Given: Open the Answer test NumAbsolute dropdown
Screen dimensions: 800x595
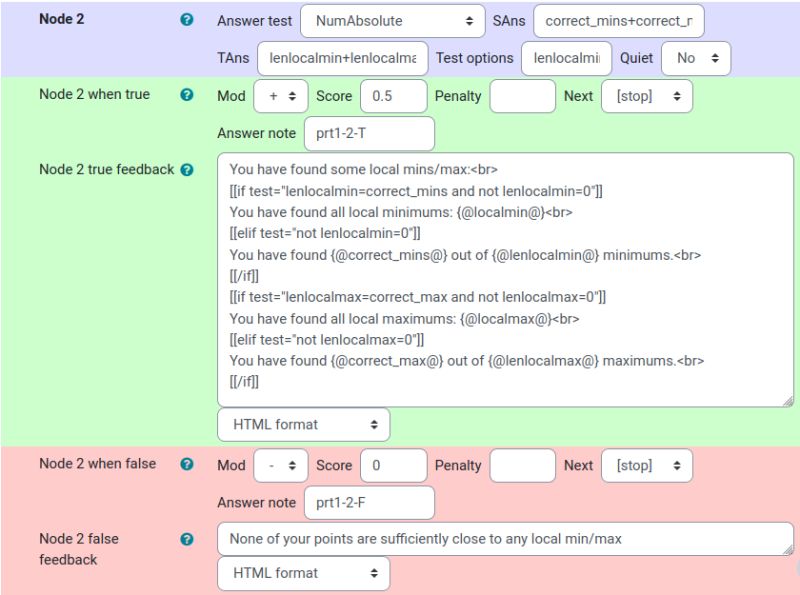Looking at the screenshot, I should 392,21.
